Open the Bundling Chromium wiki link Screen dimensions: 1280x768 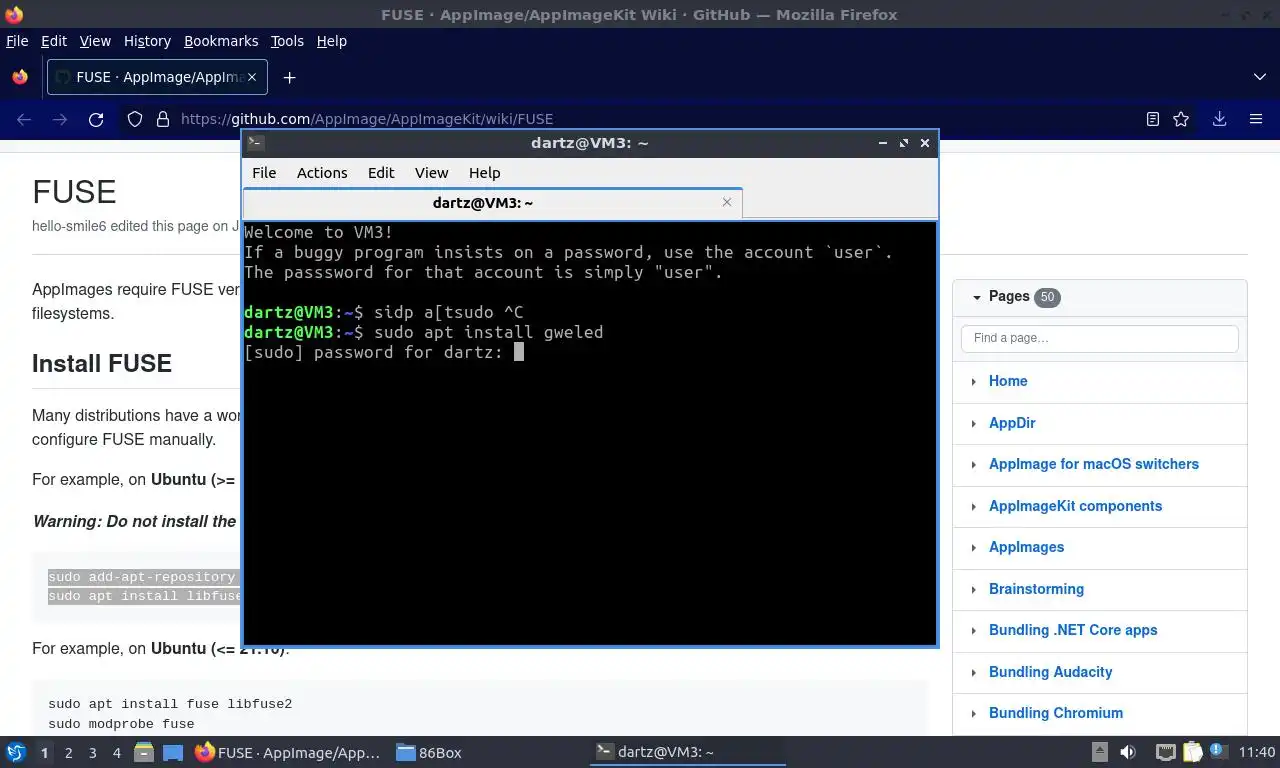click(1056, 713)
